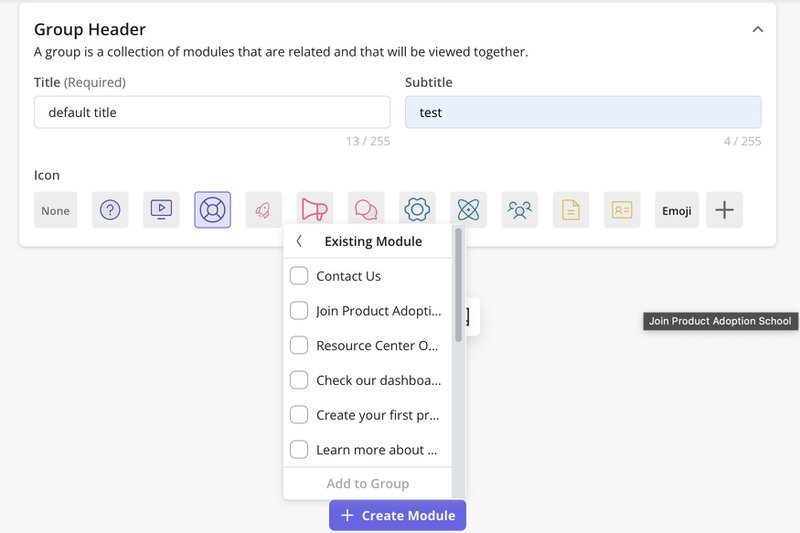Open the add custom icon plus button
Screen dimensions: 800x533
[x=725, y=210]
